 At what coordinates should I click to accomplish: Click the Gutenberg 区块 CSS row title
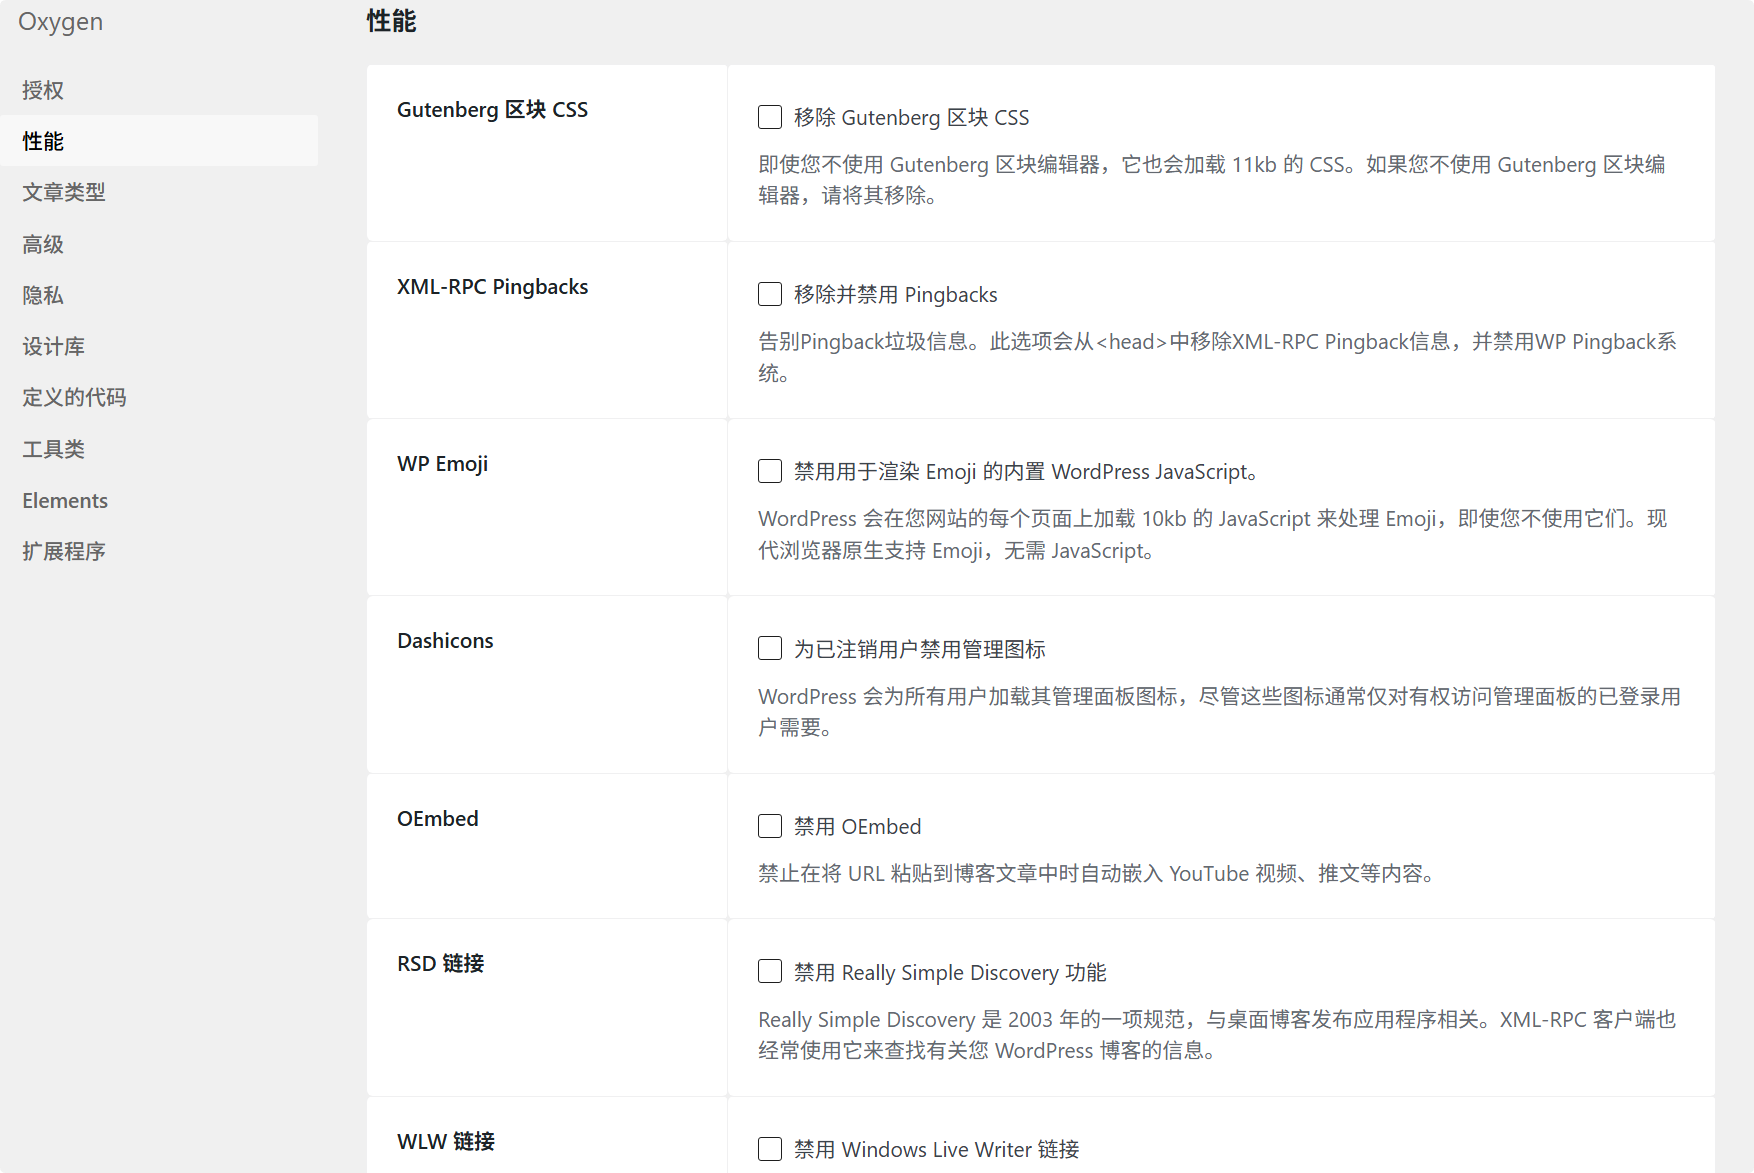point(492,110)
